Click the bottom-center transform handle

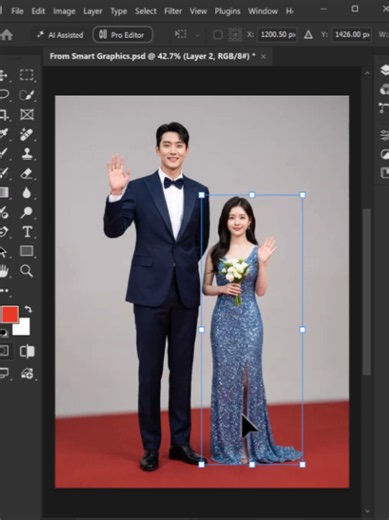coord(252,464)
